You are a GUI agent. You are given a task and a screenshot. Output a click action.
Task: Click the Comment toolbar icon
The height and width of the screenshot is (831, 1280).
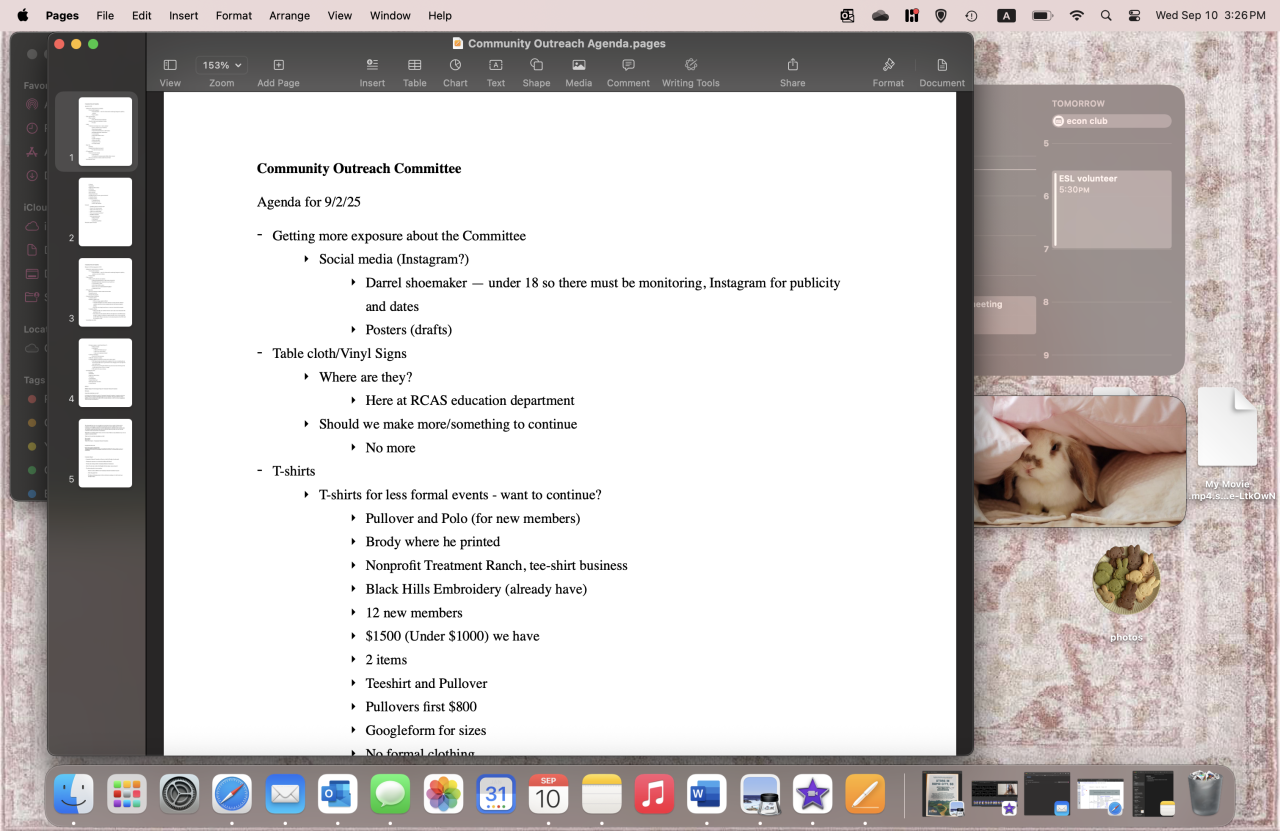click(x=628, y=65)
